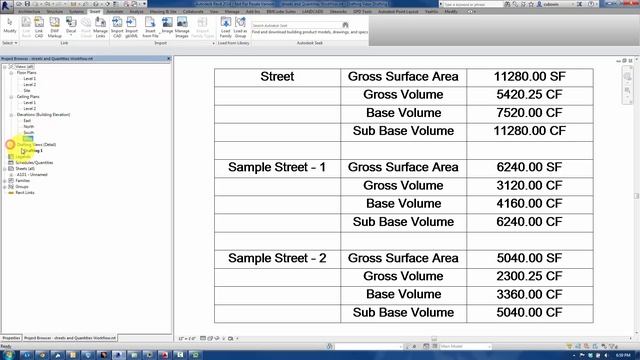Click the Image import tool
640x360 pixels.
pyautogui.click(x=167, y=25)
